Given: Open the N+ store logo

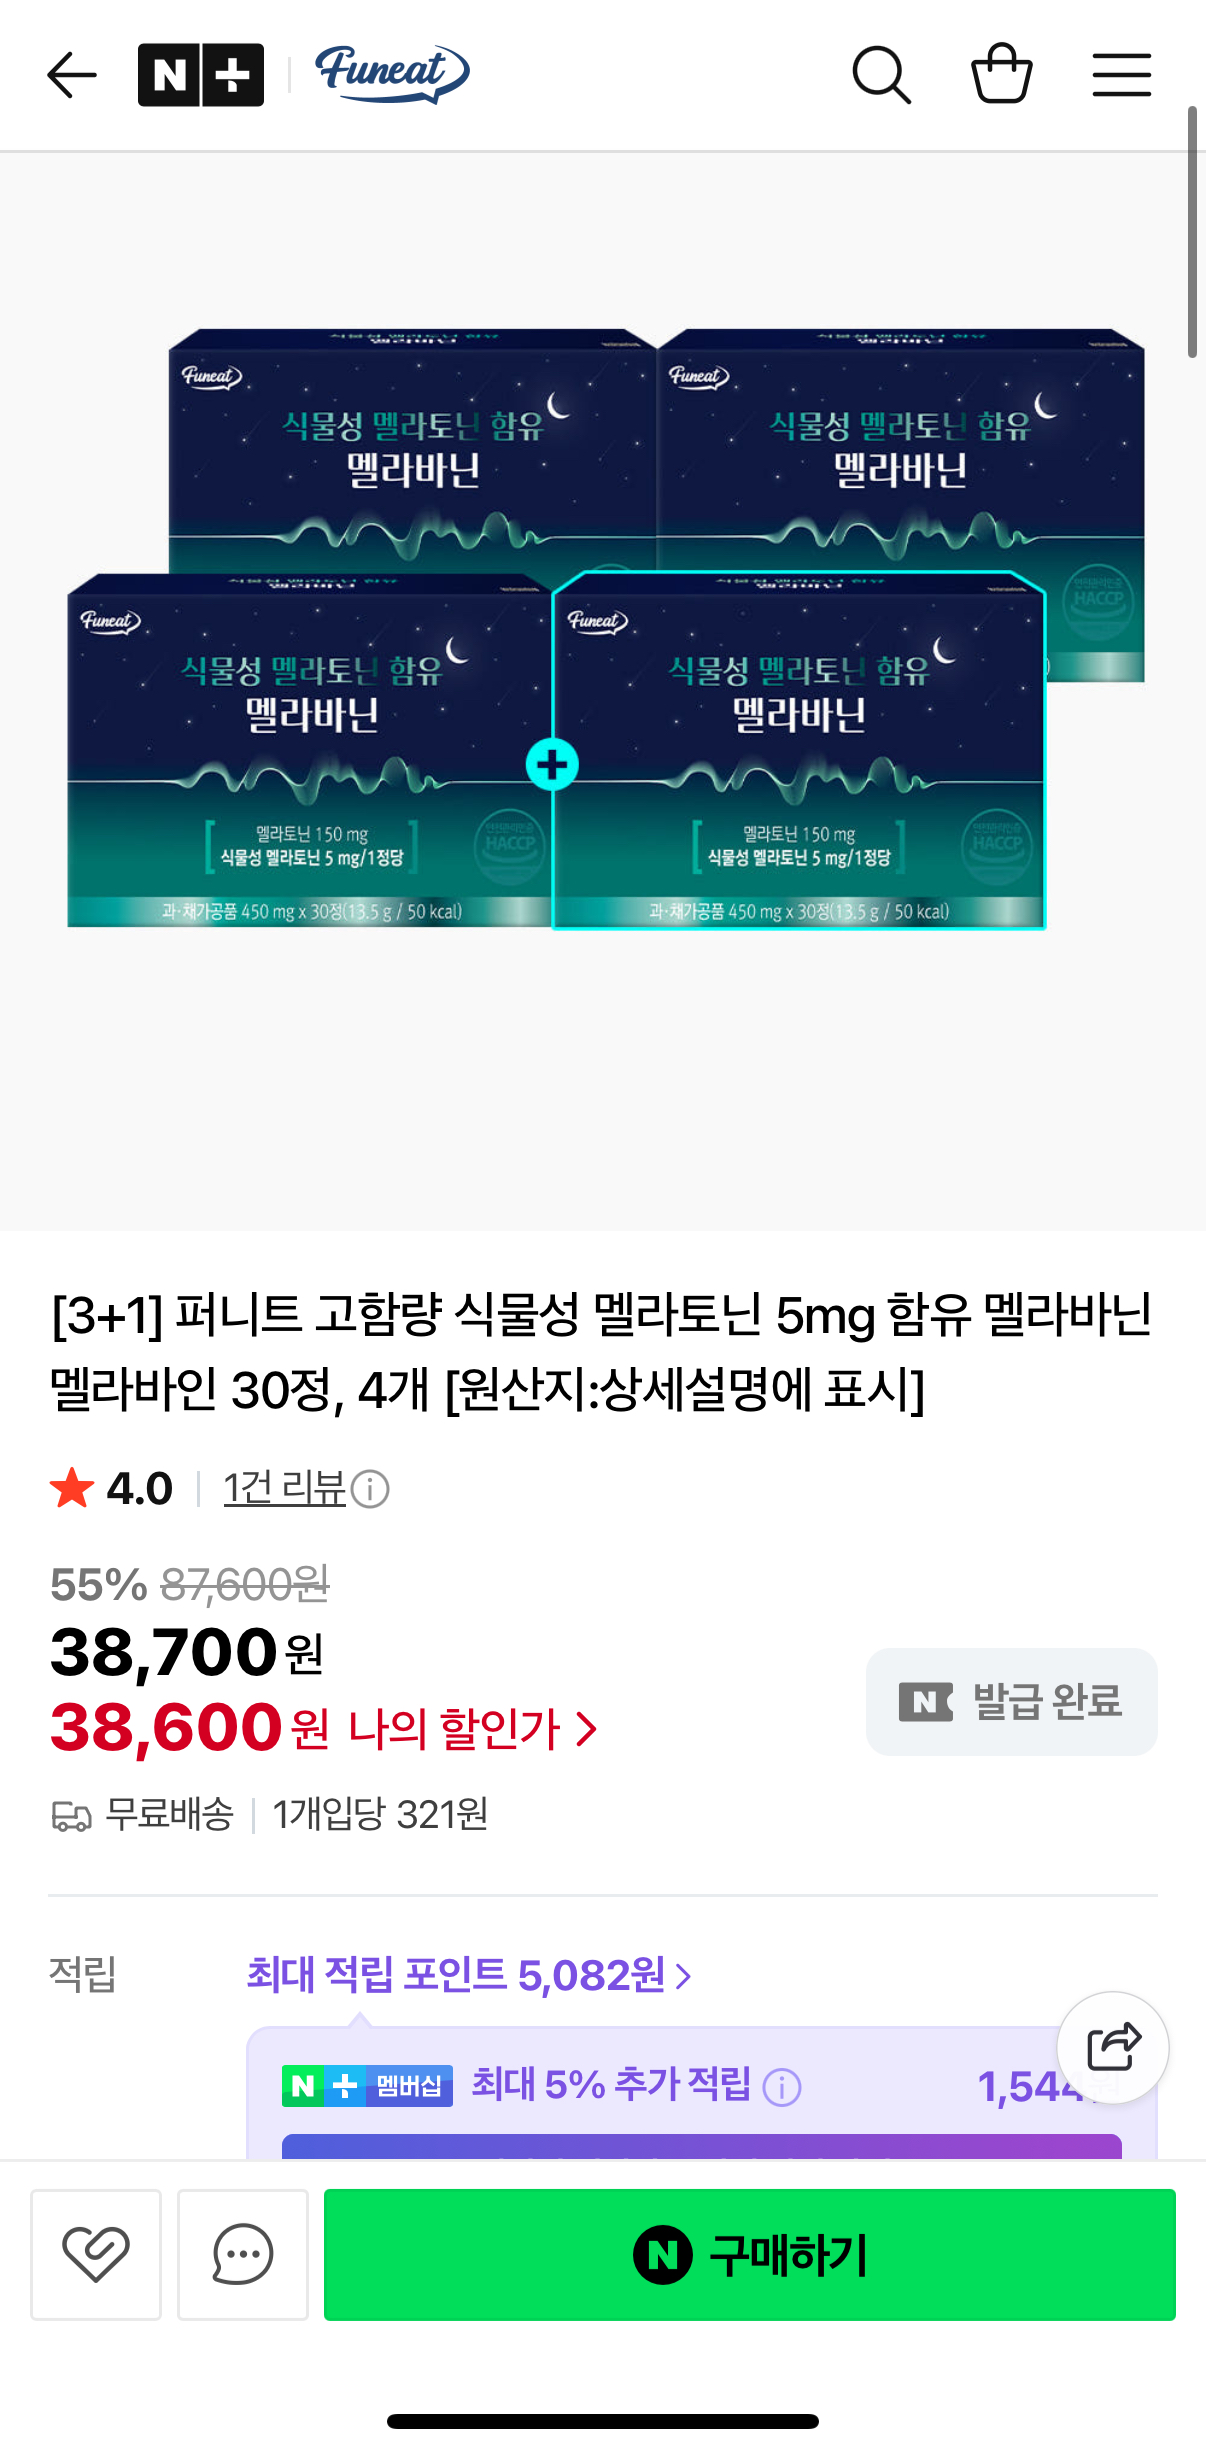Looking at the screenshot, I should coord(201,75).
